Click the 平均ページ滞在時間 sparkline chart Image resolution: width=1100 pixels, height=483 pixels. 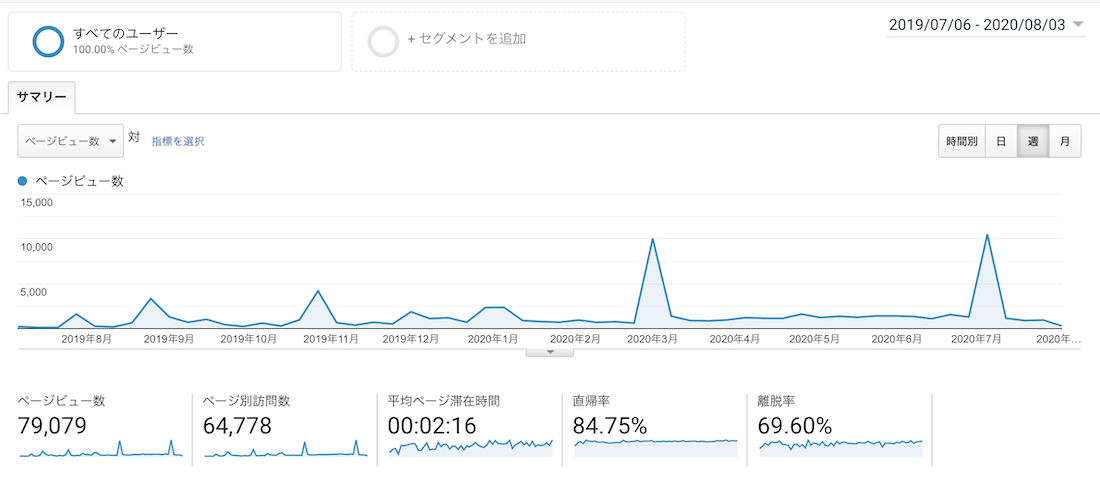(470, 447)
